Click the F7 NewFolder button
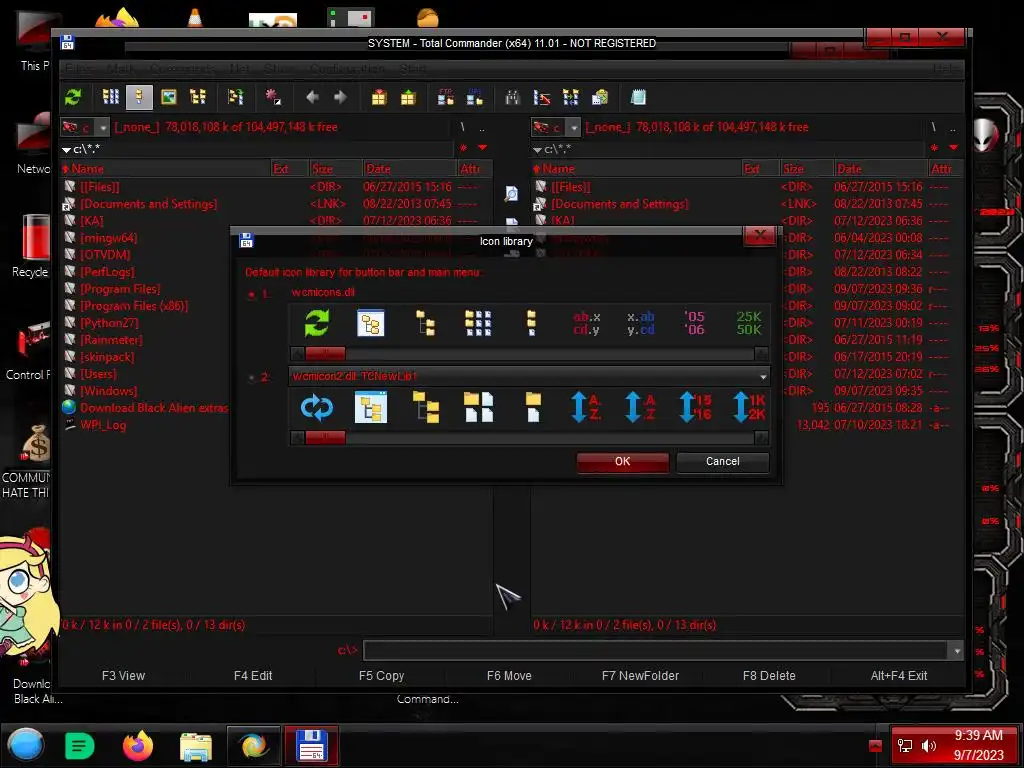 coord(640,676)
